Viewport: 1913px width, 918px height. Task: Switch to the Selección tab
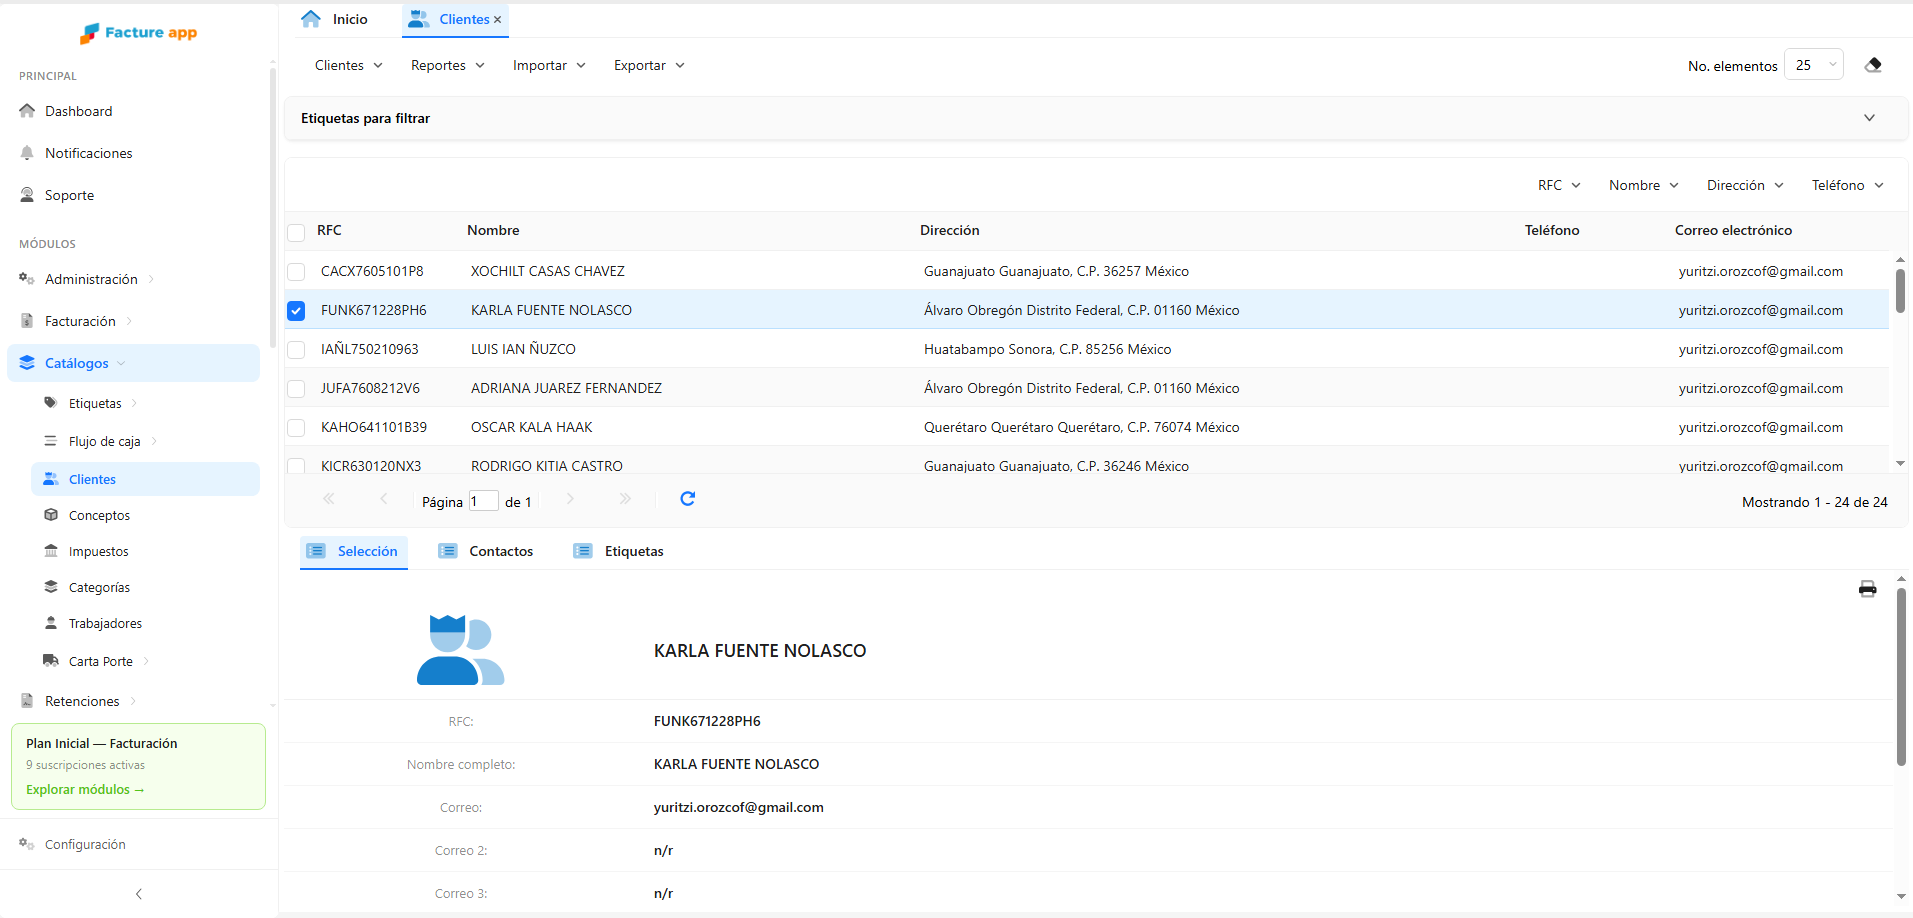(353, 551)
